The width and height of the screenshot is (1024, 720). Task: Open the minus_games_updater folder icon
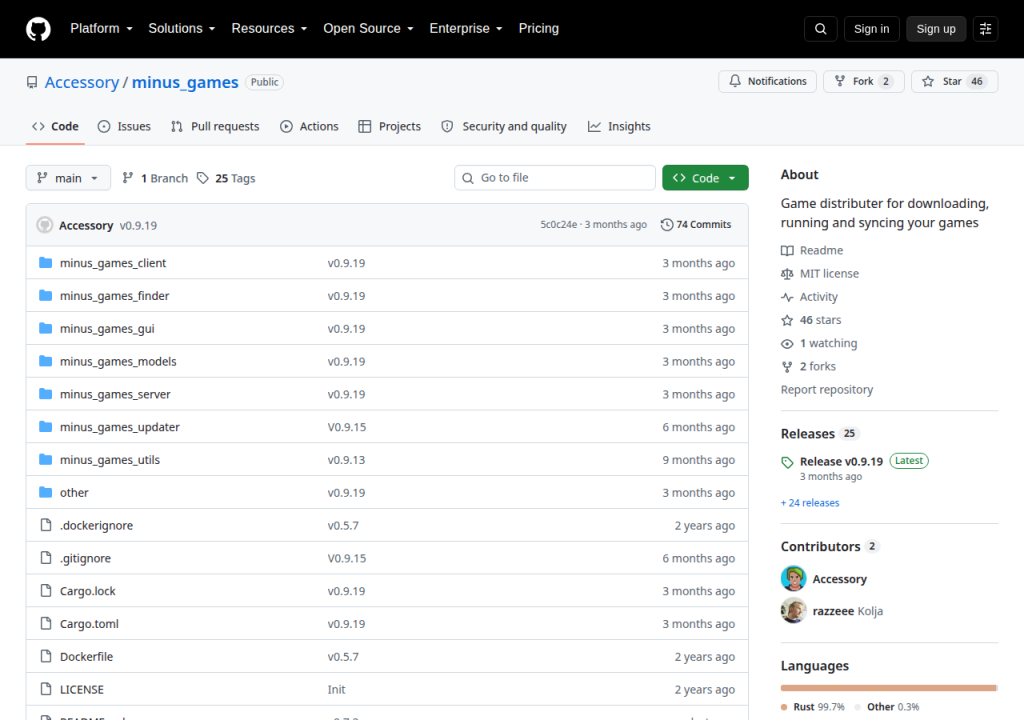[45, 427]
